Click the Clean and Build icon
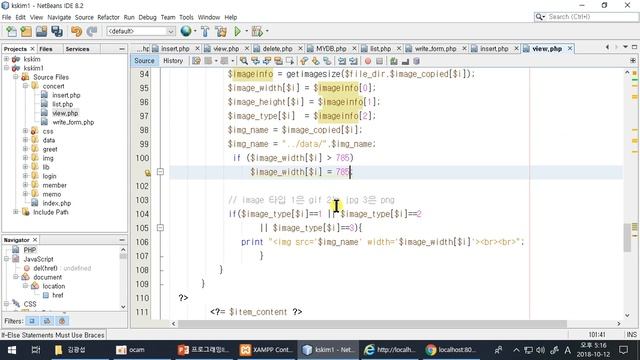The width and height of the screenshot is (640, 360). click(x=221, y=31)
